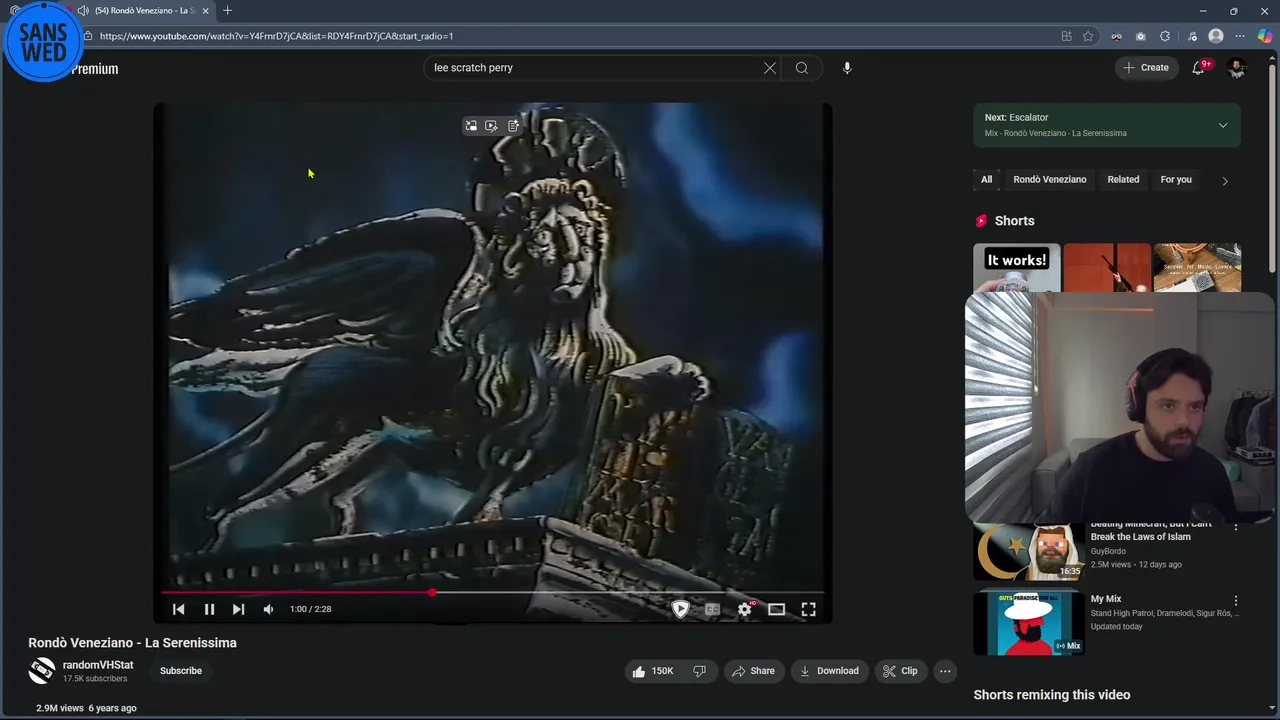Enter fullscreen mode
The height and width of the screenshot is (720, 1280).
pyautogui.click(x=808, y=609)
